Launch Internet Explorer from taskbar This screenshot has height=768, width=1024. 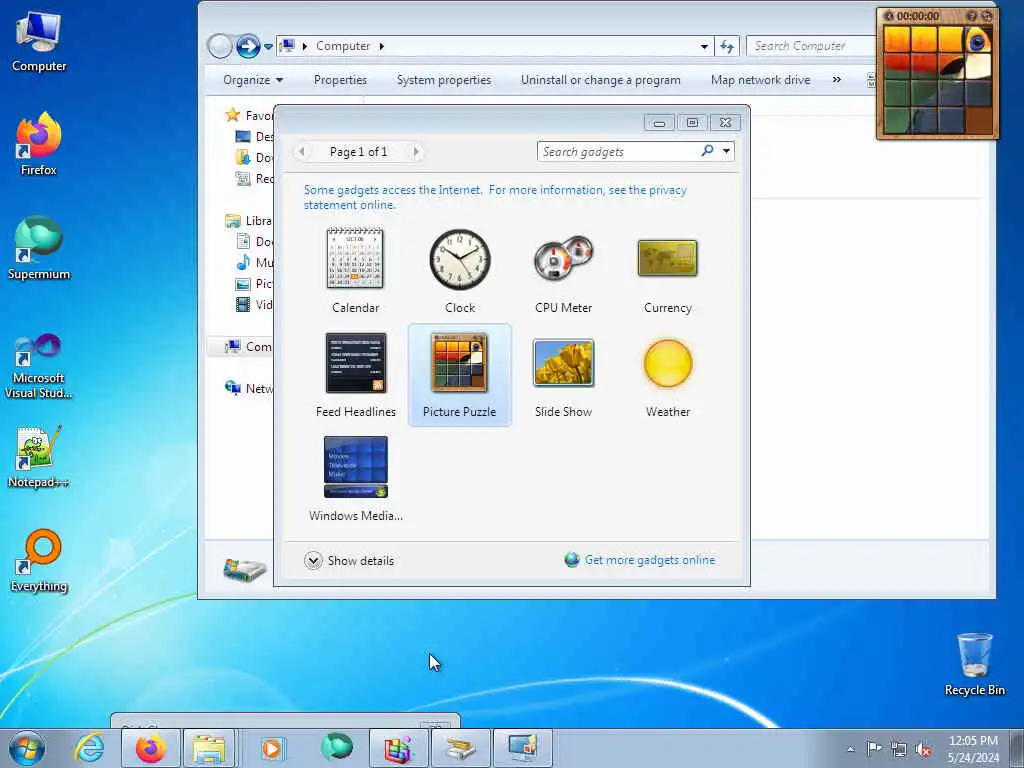coord(89,748)
